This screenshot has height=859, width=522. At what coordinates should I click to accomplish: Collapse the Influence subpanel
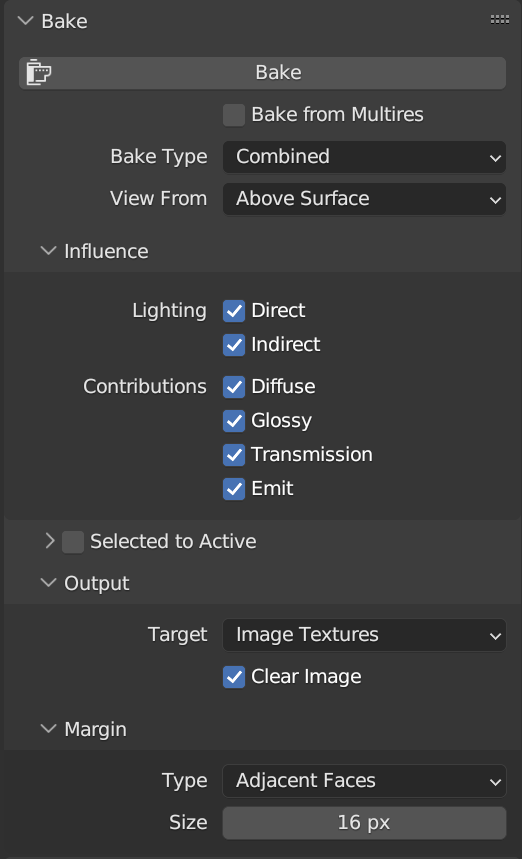(x=49, y=251)
